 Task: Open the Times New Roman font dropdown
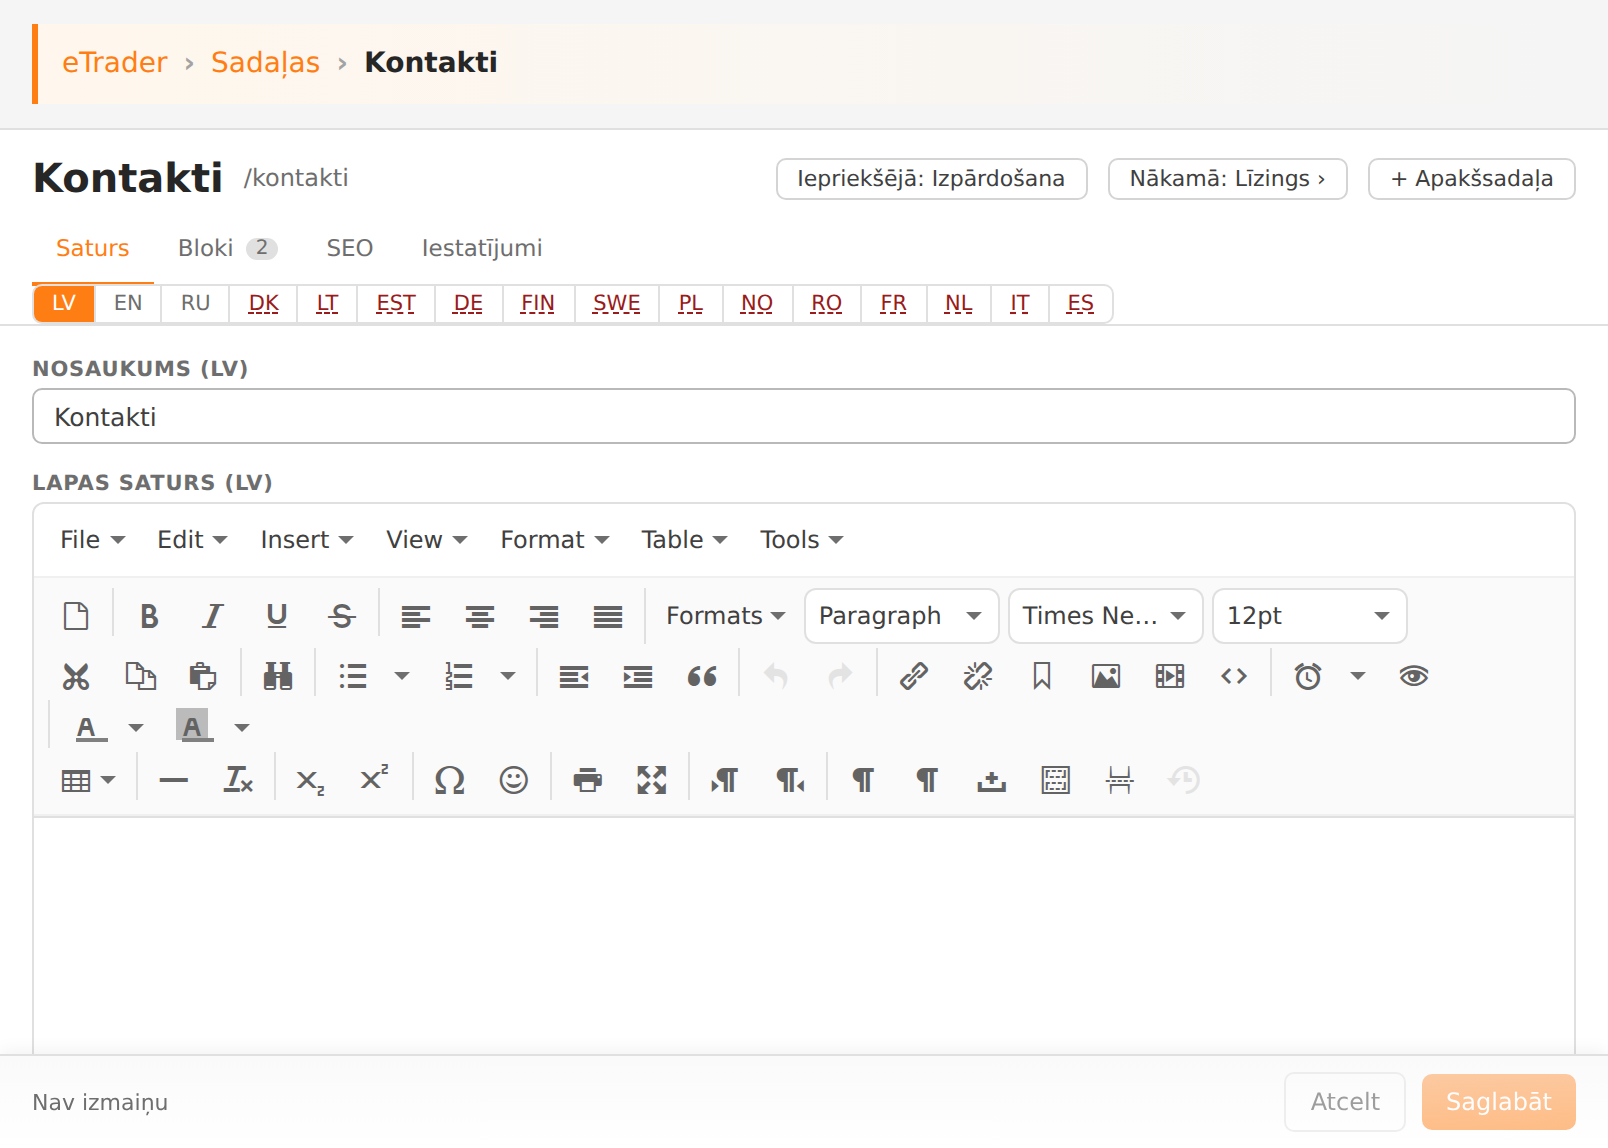pyautogui.click(x=1105, y=616)
